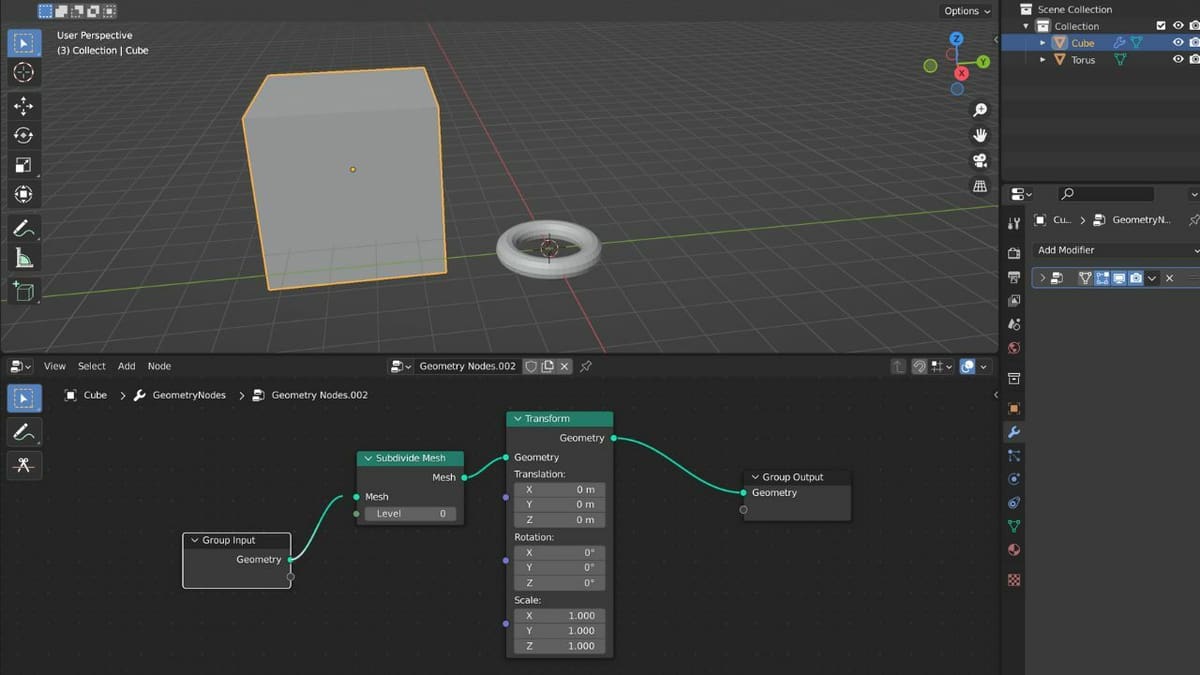The height and width of the screenshot is (675, 1200).
Task: Toggle modifier render visibility
Action: (x=1136, y=278)
